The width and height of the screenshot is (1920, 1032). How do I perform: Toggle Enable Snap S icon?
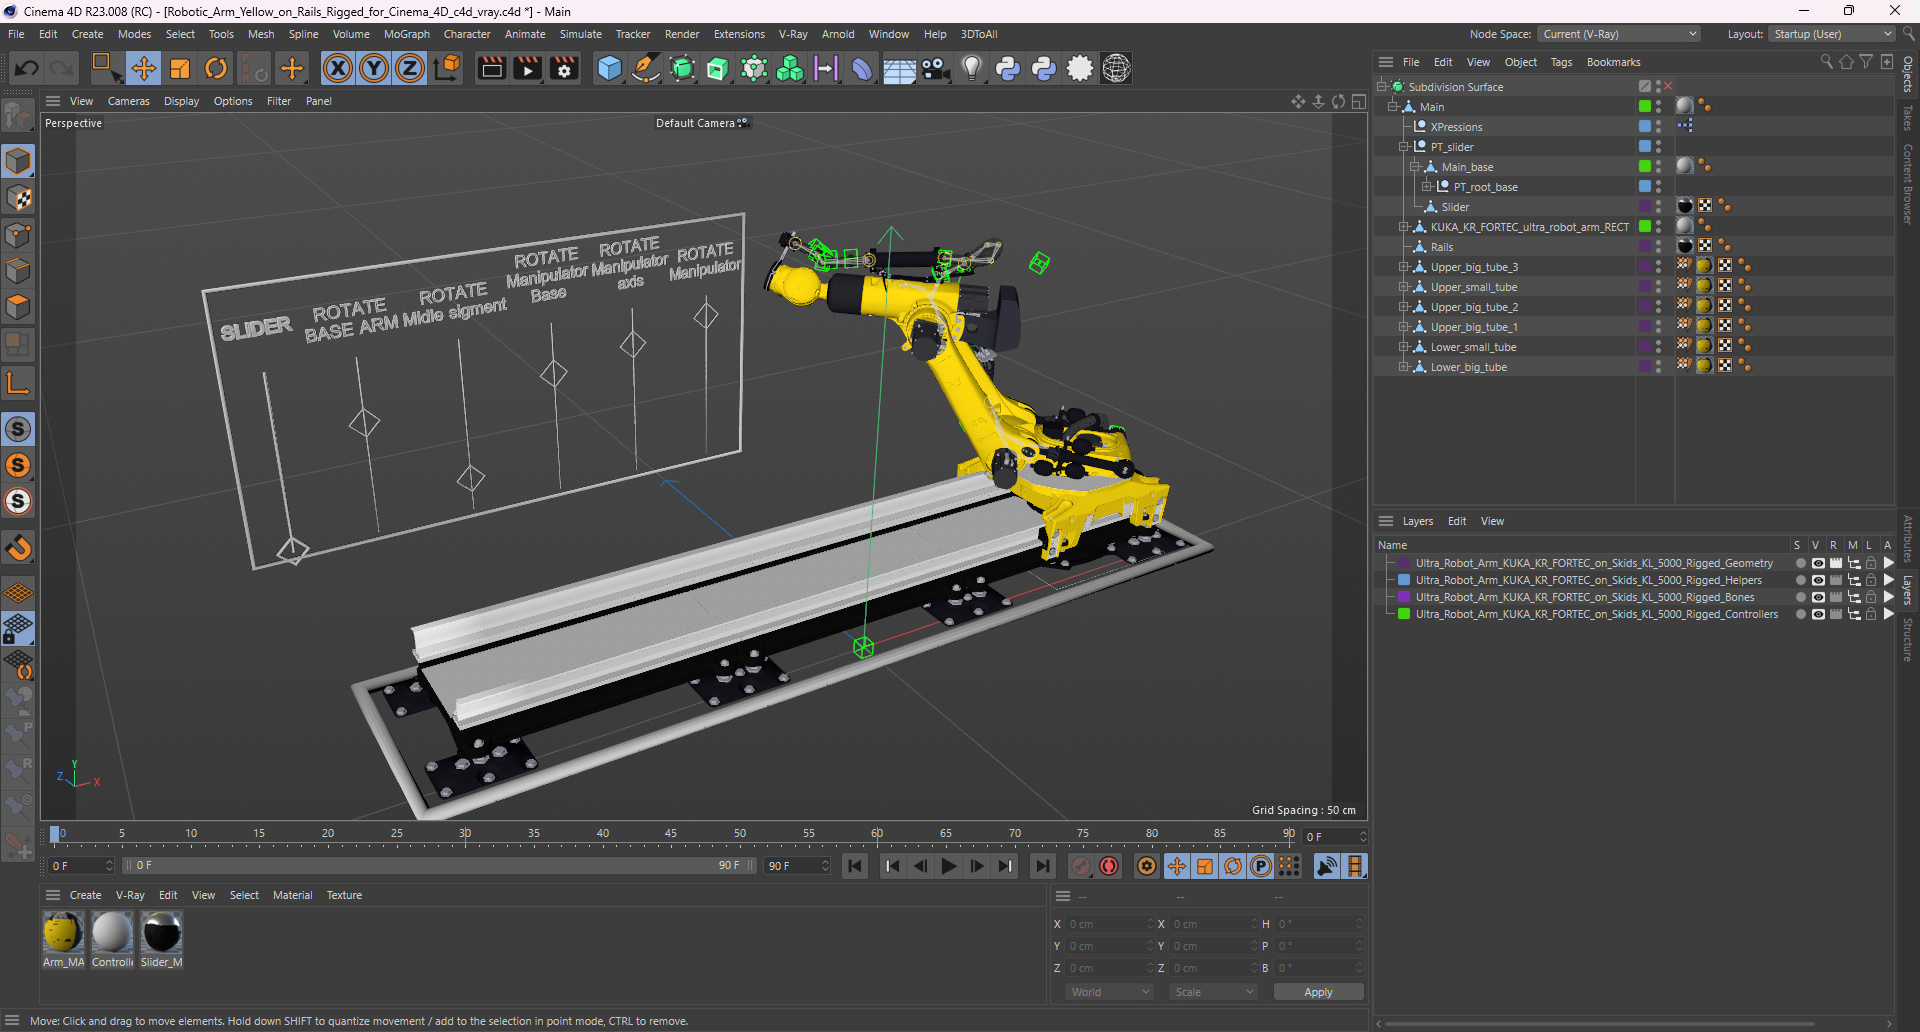click(18, 429)
